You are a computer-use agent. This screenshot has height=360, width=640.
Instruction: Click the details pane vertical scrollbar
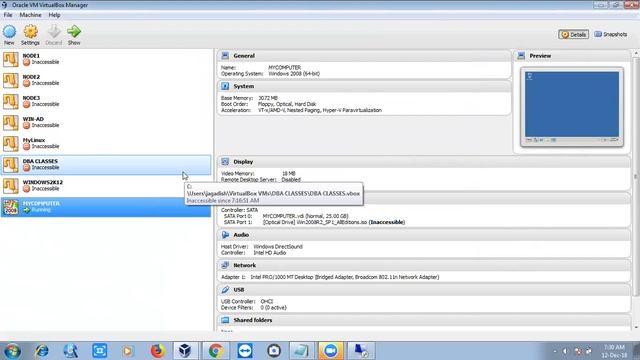[x=636, y=176]
